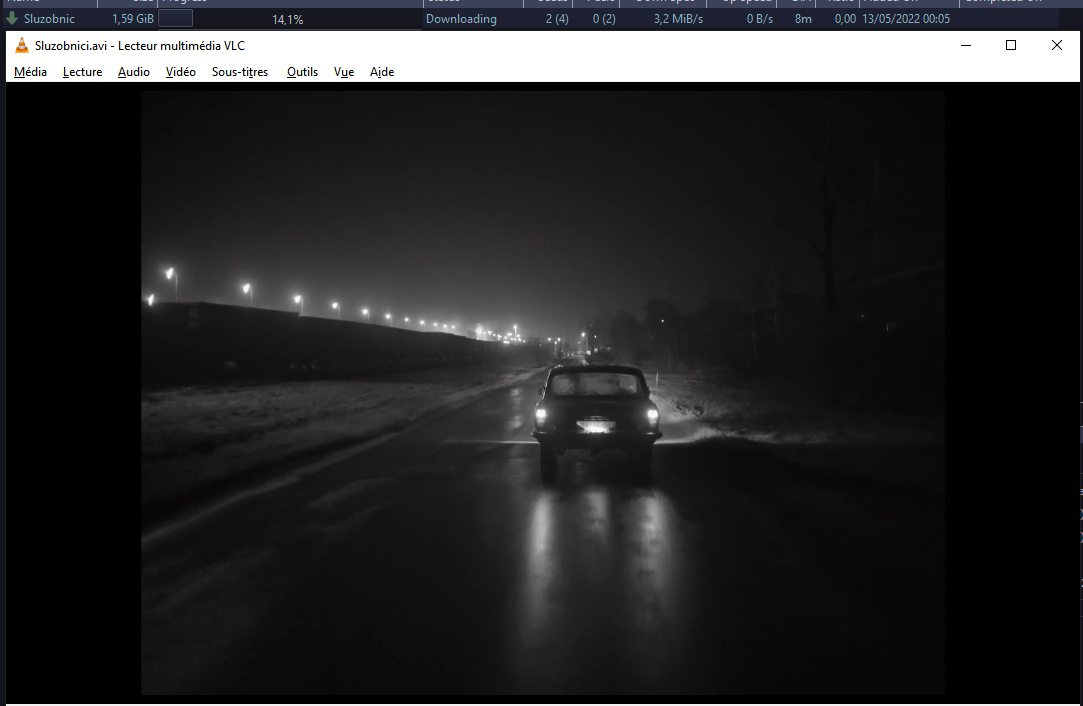Screen dimensions: 1083x706
Task: Click the green download arrow icon for Sluzobnic
Action: click(x=12, y=19)
